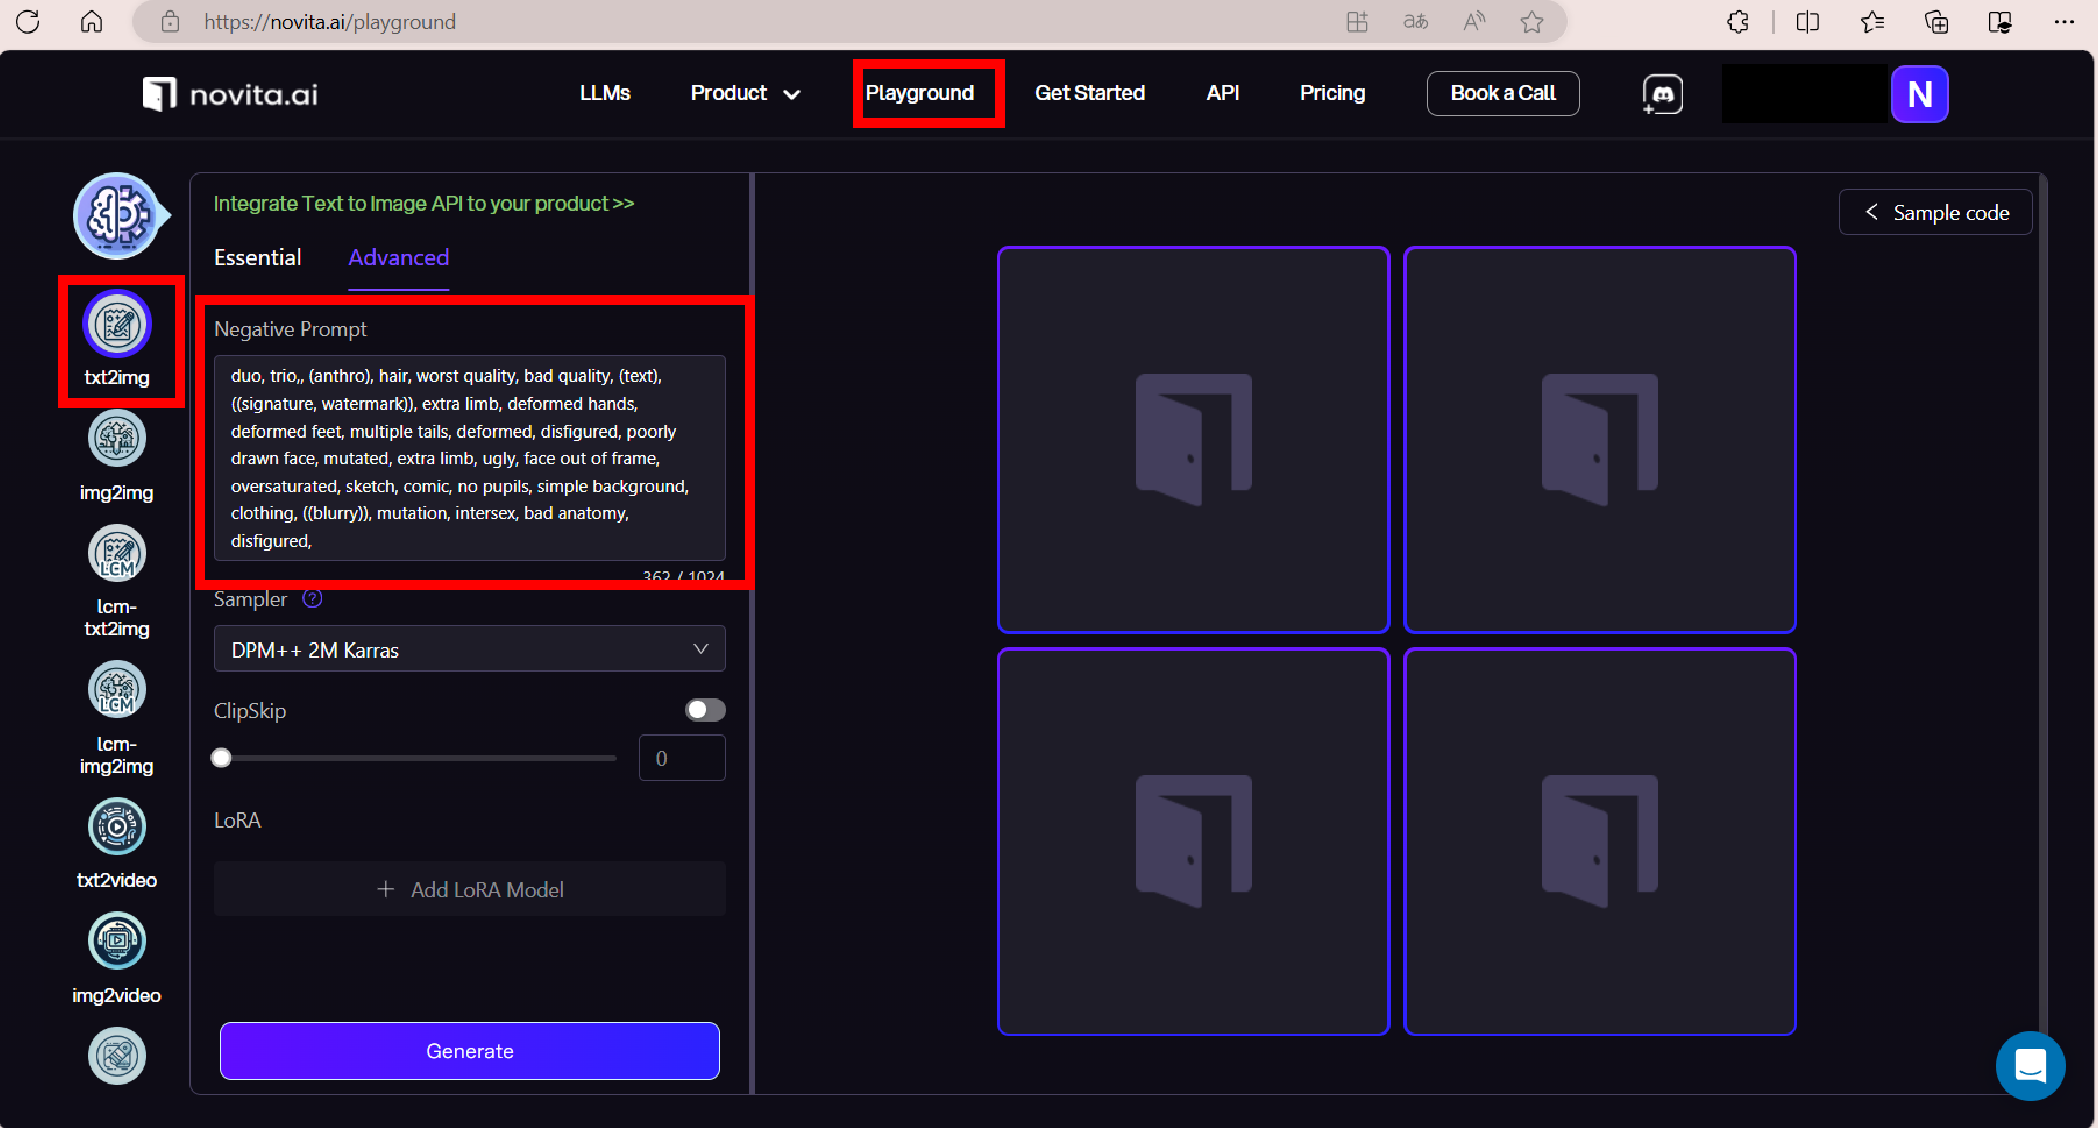2098x1128 pixels.
Task: Click Add LoRA Model button
Action: [x=469, y=889]
